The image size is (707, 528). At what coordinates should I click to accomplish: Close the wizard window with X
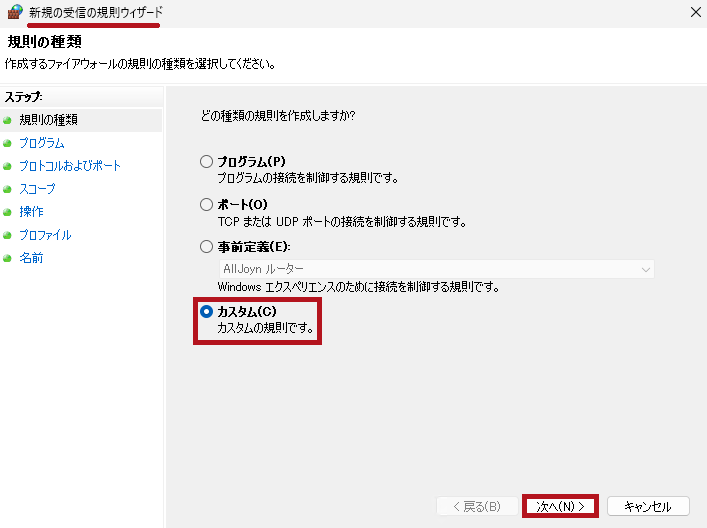click(x=696, y=12)
